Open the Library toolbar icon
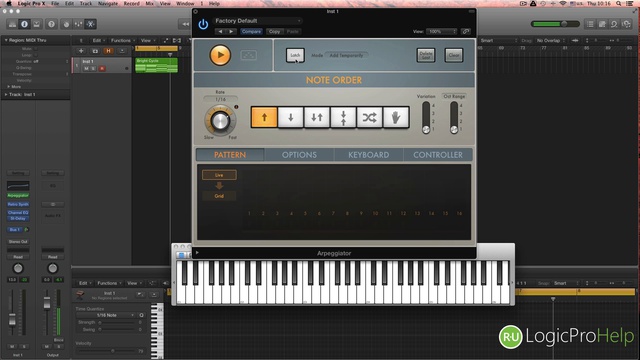640x360 pixels. click(12, 24)
